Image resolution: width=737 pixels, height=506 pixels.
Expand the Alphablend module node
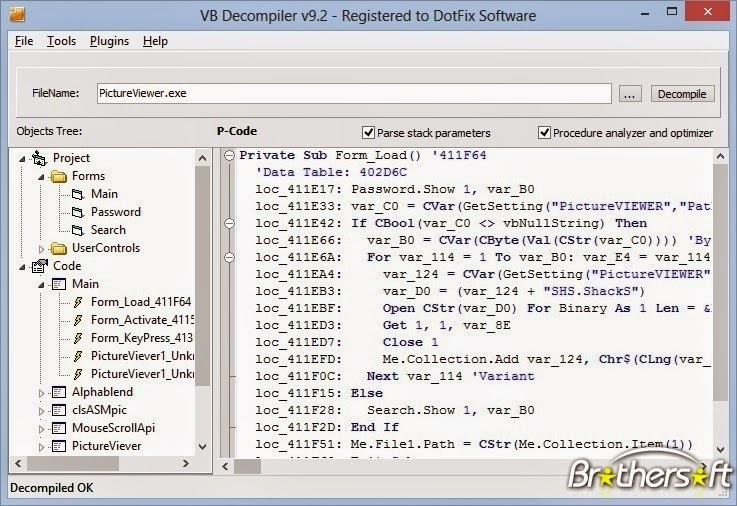tap(41, 393)
